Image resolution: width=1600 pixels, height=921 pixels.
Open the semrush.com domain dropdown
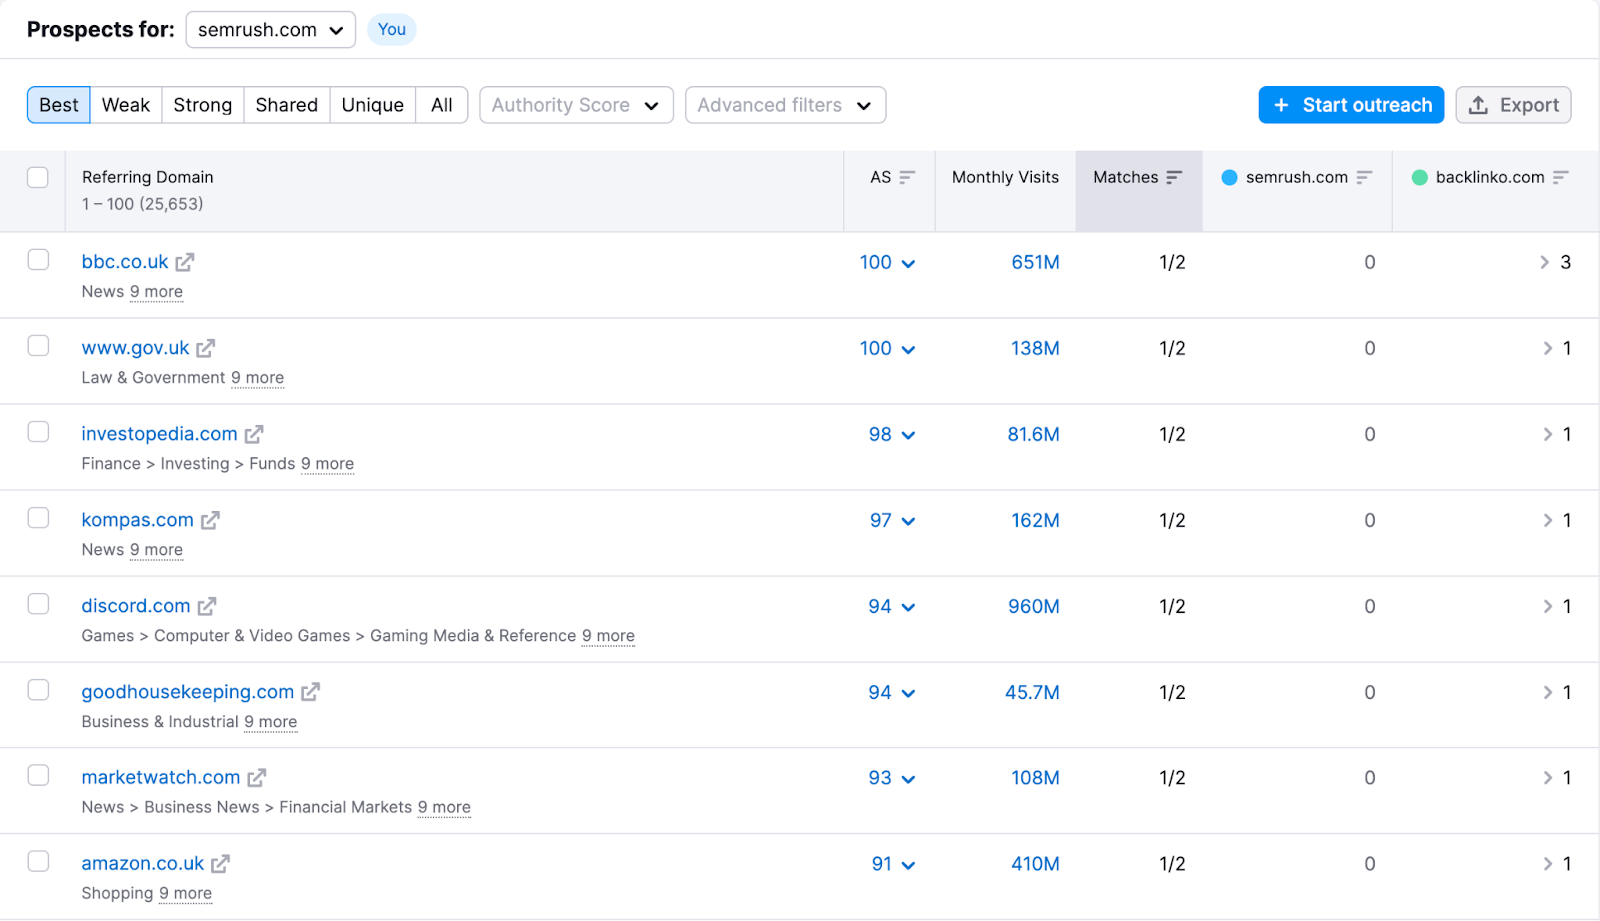click(270, 29)
